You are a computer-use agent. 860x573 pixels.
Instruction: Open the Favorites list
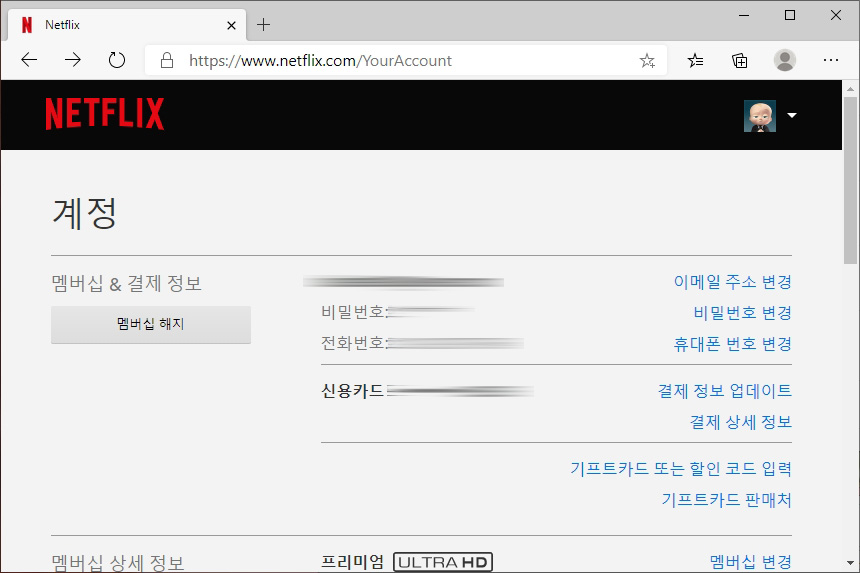pyautogui.click(x=695, y=60)
